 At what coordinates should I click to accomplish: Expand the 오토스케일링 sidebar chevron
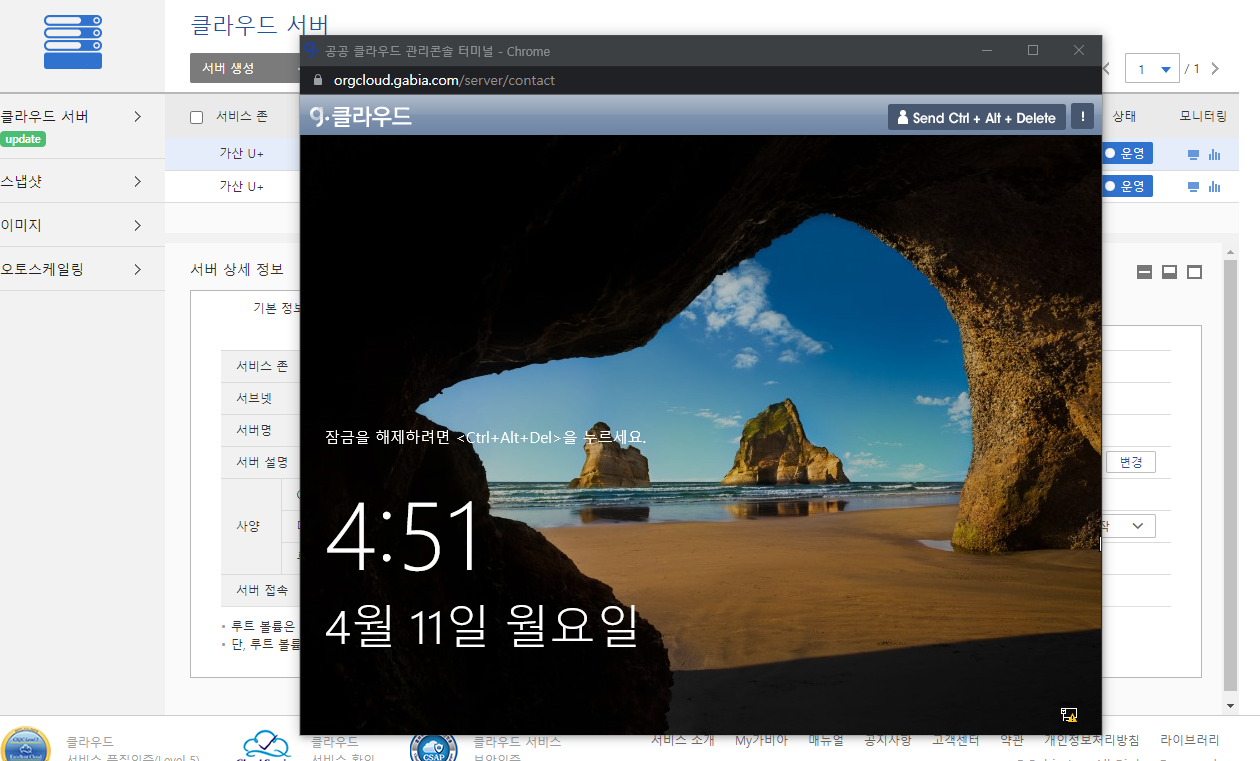tap(138, 270)
